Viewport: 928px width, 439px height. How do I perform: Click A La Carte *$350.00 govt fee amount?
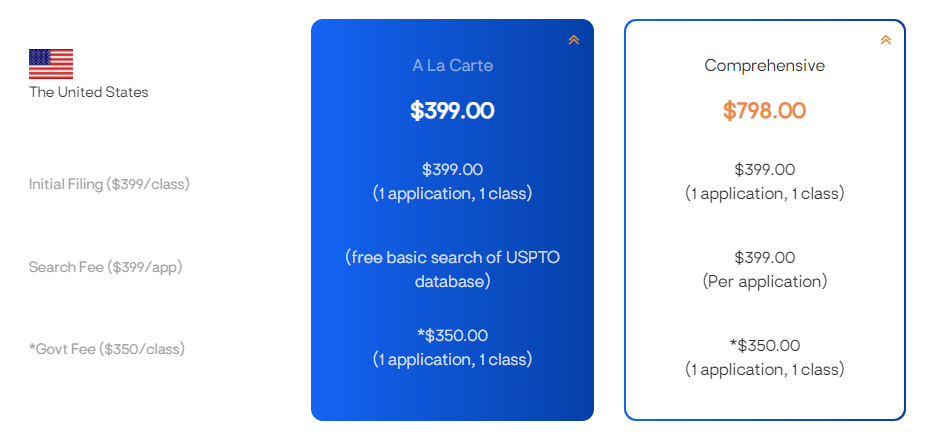(x=452, y=336)
